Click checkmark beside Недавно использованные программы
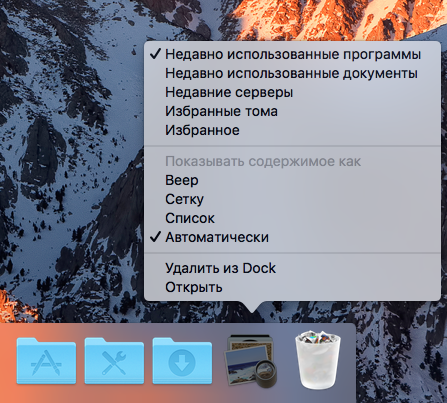This screenshot has width=447, height=403. point(155,54)
